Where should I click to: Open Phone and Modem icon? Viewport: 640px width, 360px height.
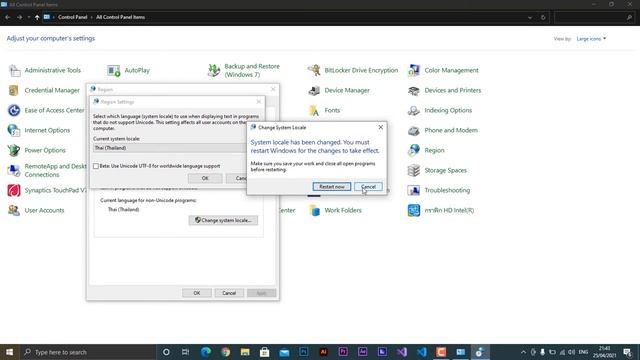click(413, 130)
